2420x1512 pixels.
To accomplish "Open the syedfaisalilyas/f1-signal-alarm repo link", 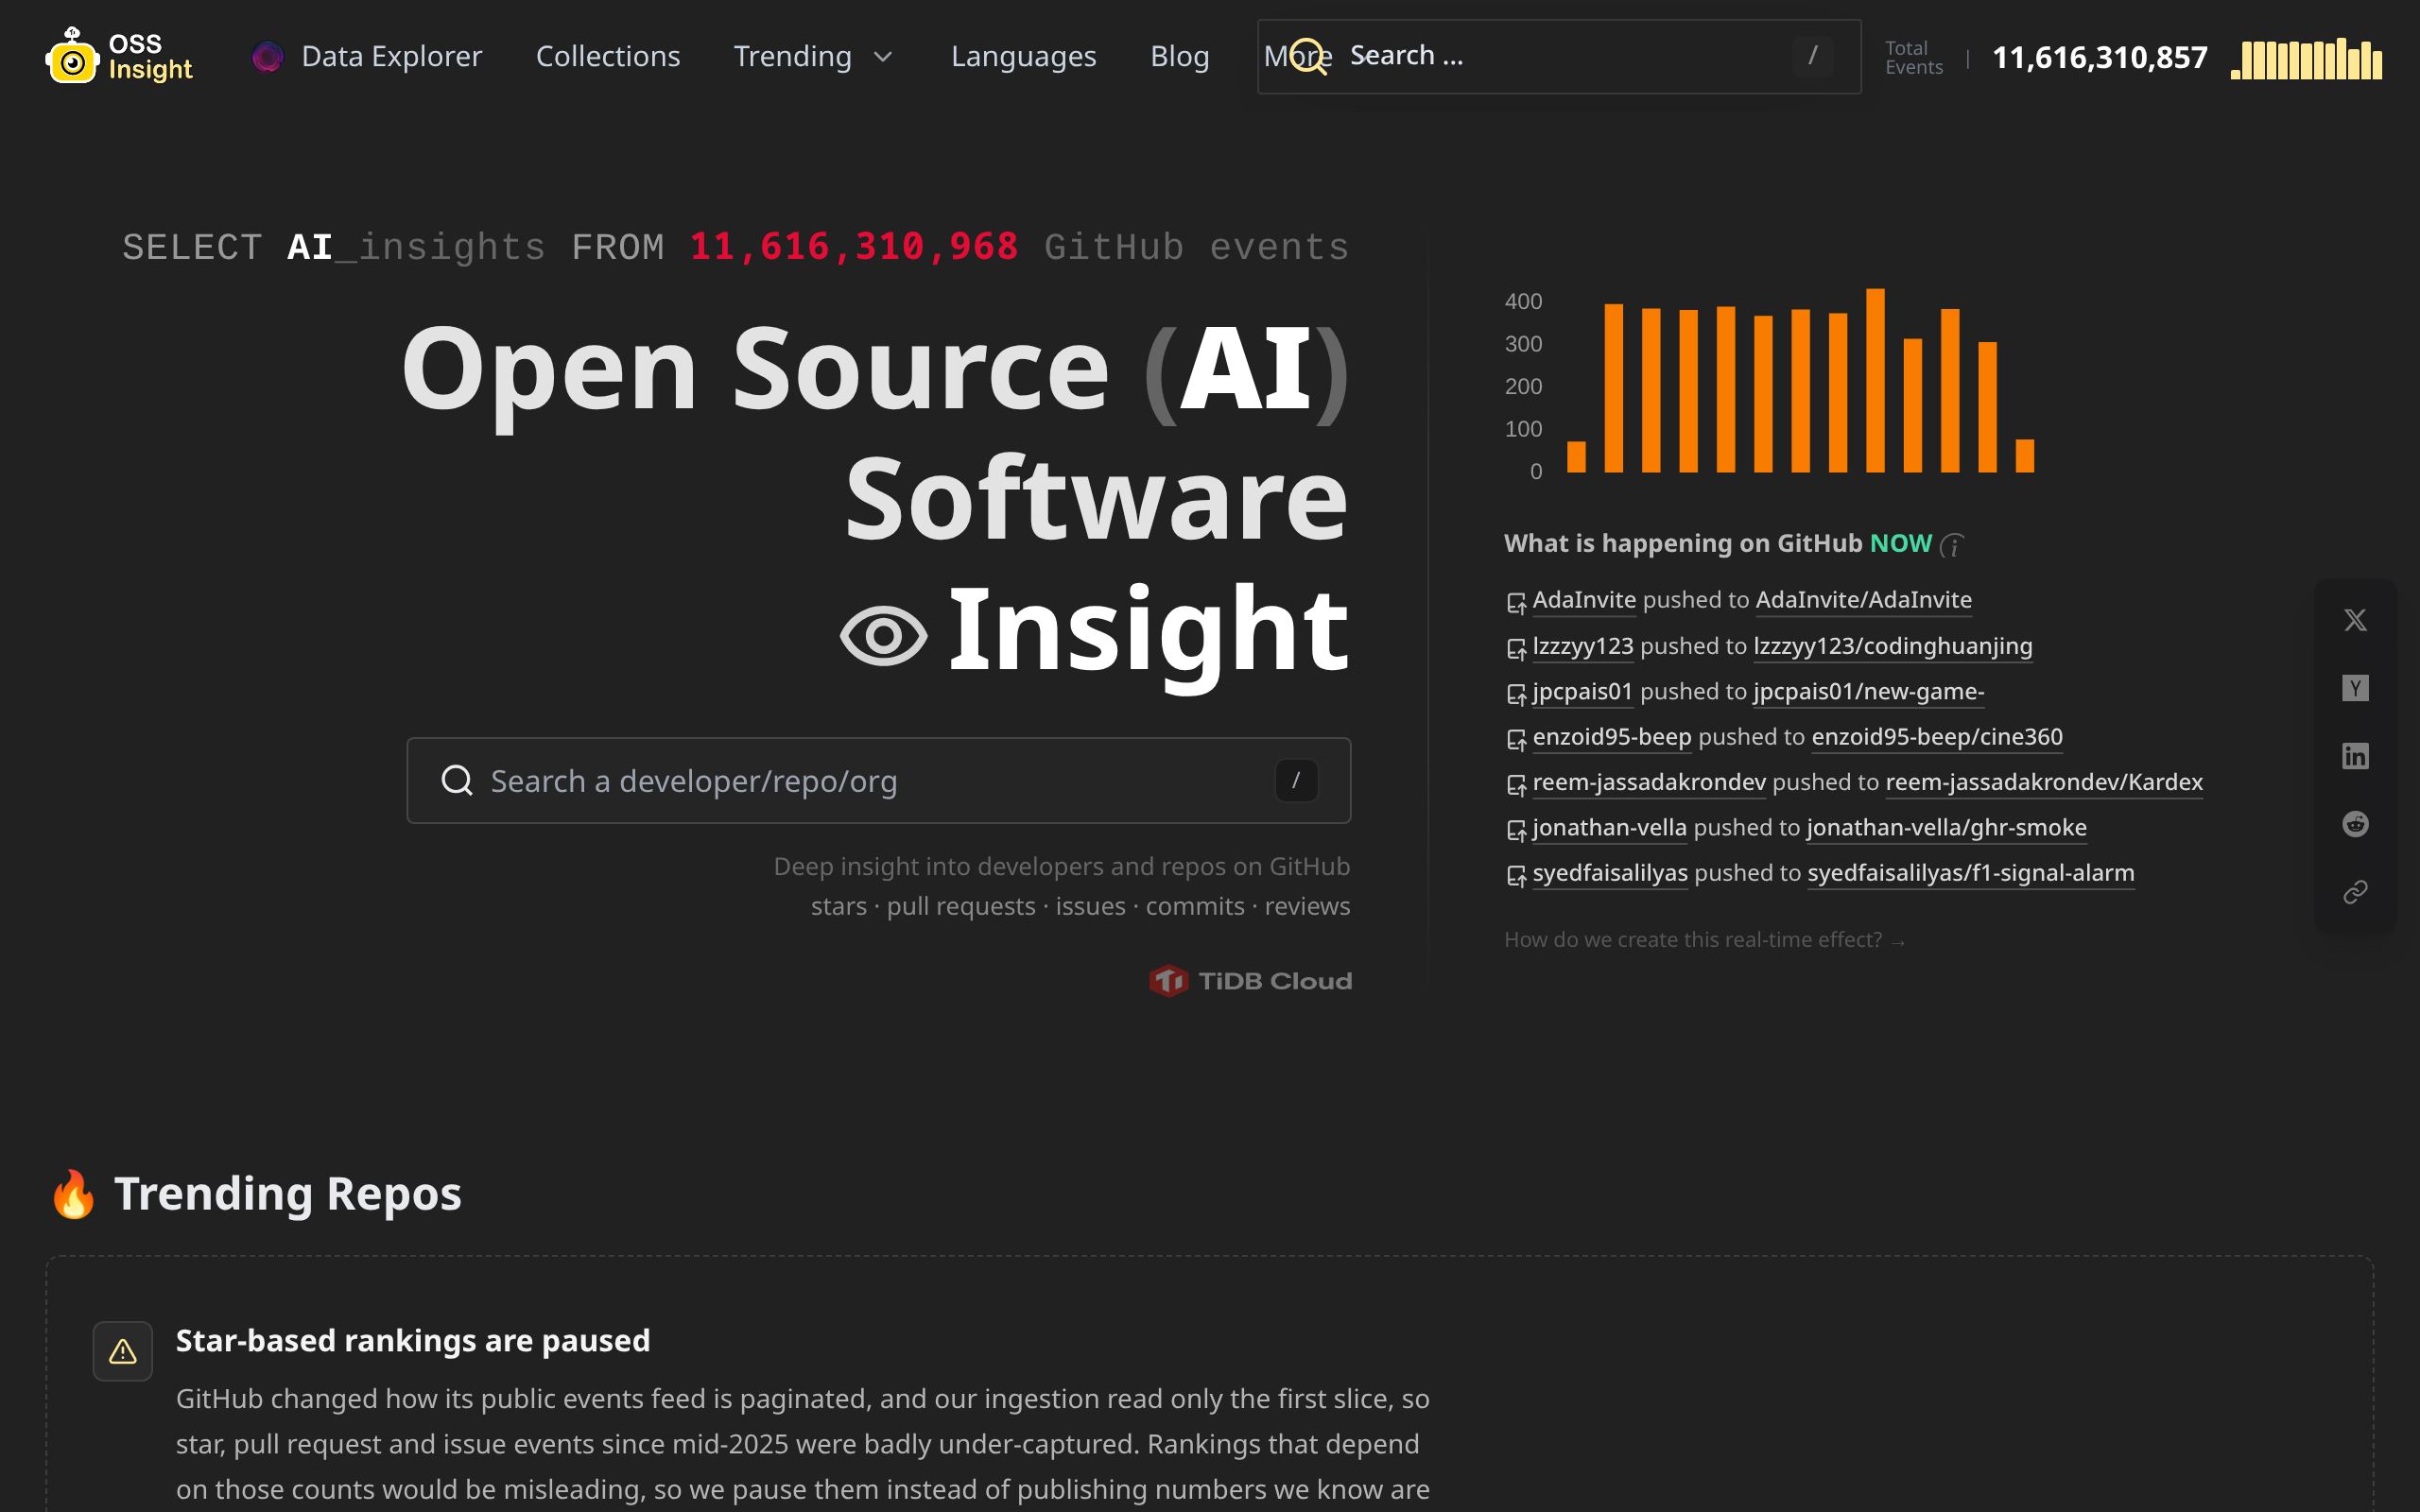I will (x=1970, y=873).
